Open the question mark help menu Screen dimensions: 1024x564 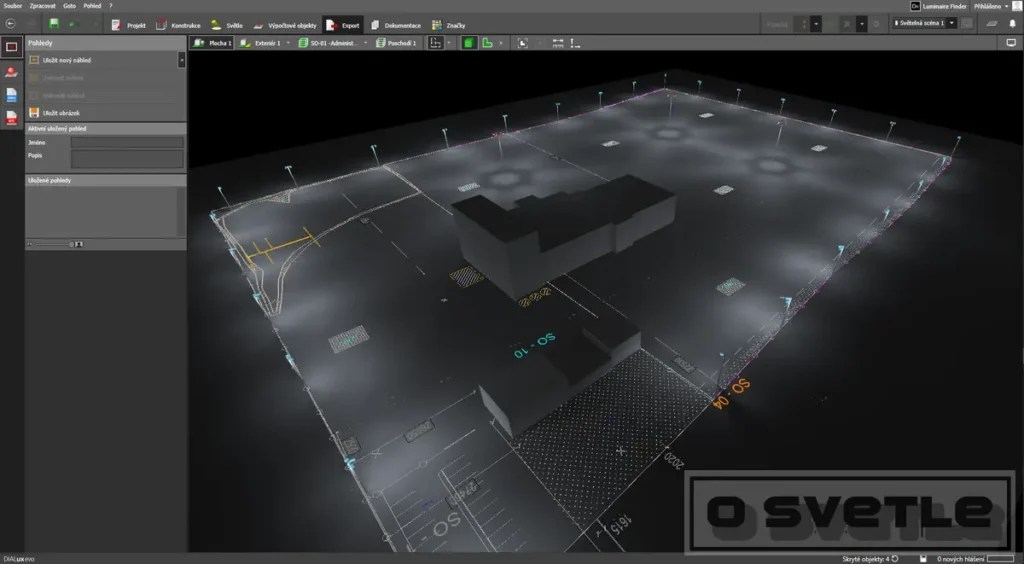tap(110, 6)
